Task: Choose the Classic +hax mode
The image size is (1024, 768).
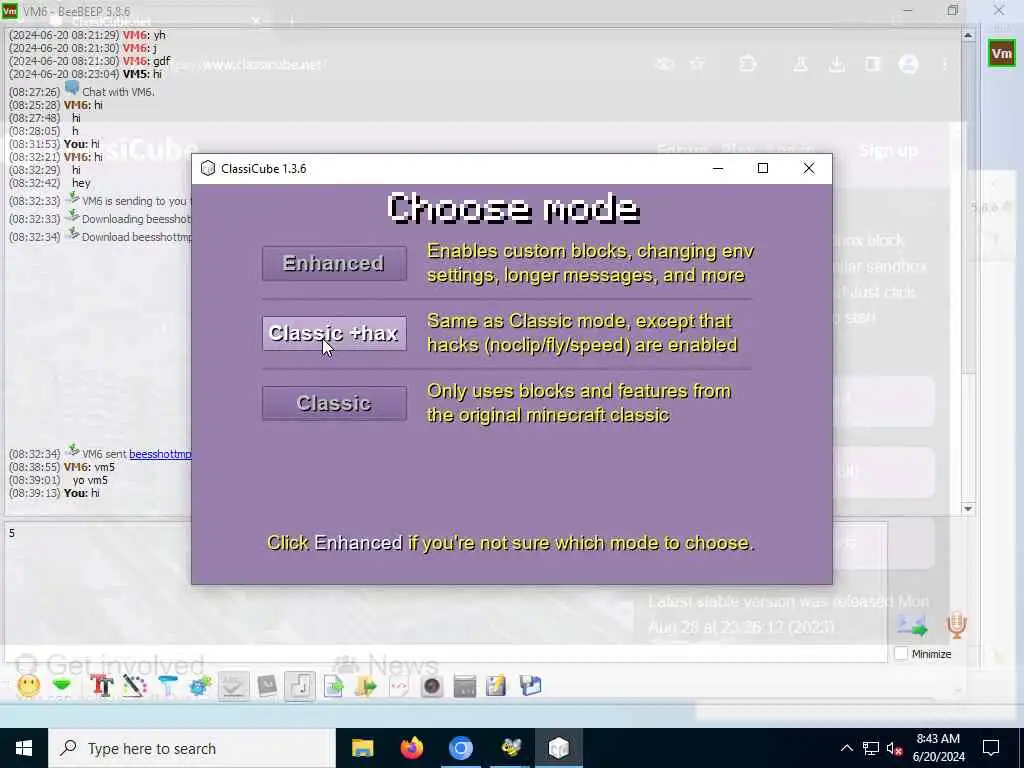Action: [334, 333]
